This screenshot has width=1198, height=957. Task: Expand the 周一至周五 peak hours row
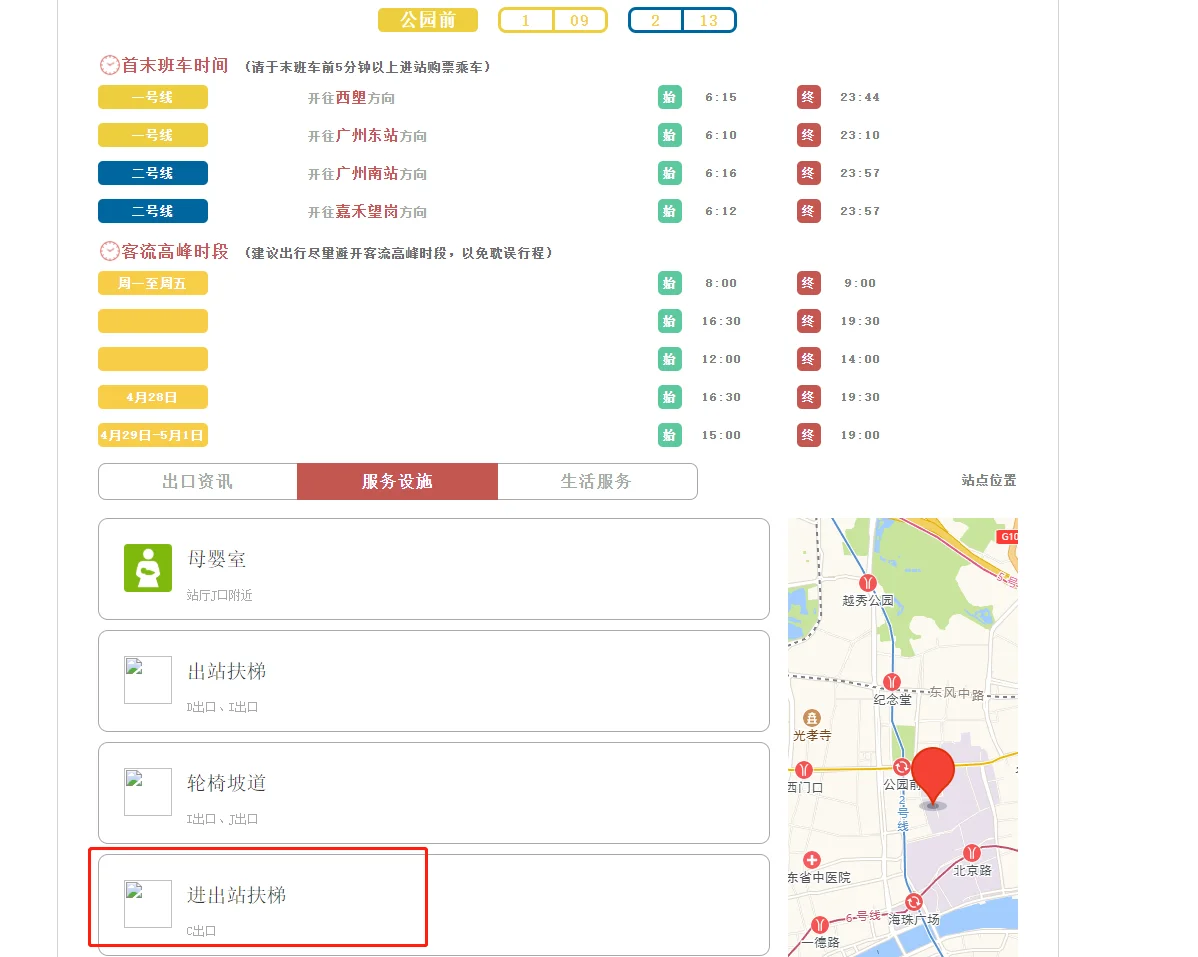[152, 283]
